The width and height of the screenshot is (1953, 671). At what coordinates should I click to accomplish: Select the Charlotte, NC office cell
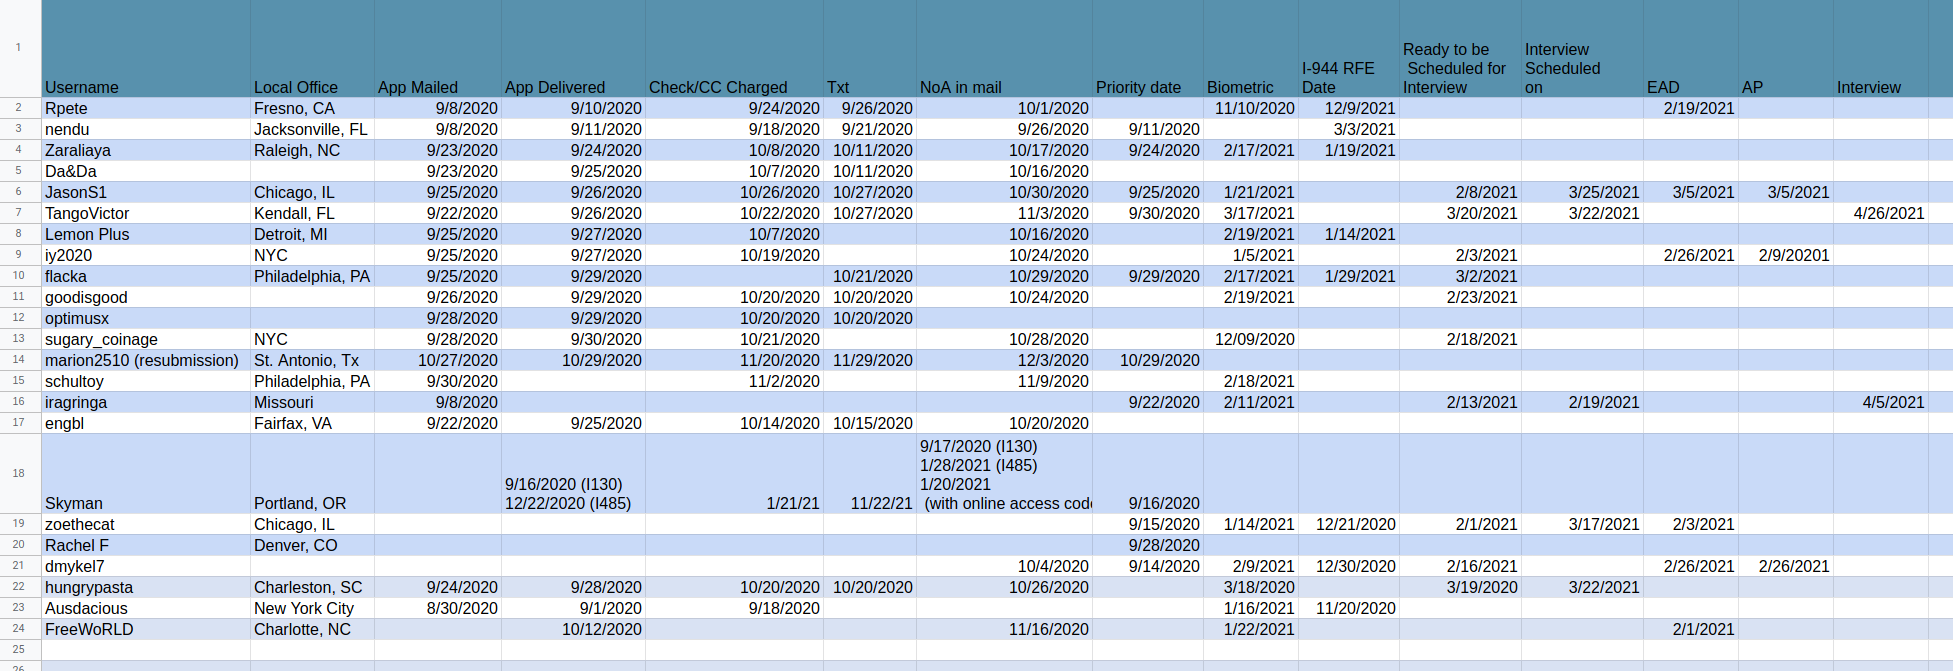point(312,629)
